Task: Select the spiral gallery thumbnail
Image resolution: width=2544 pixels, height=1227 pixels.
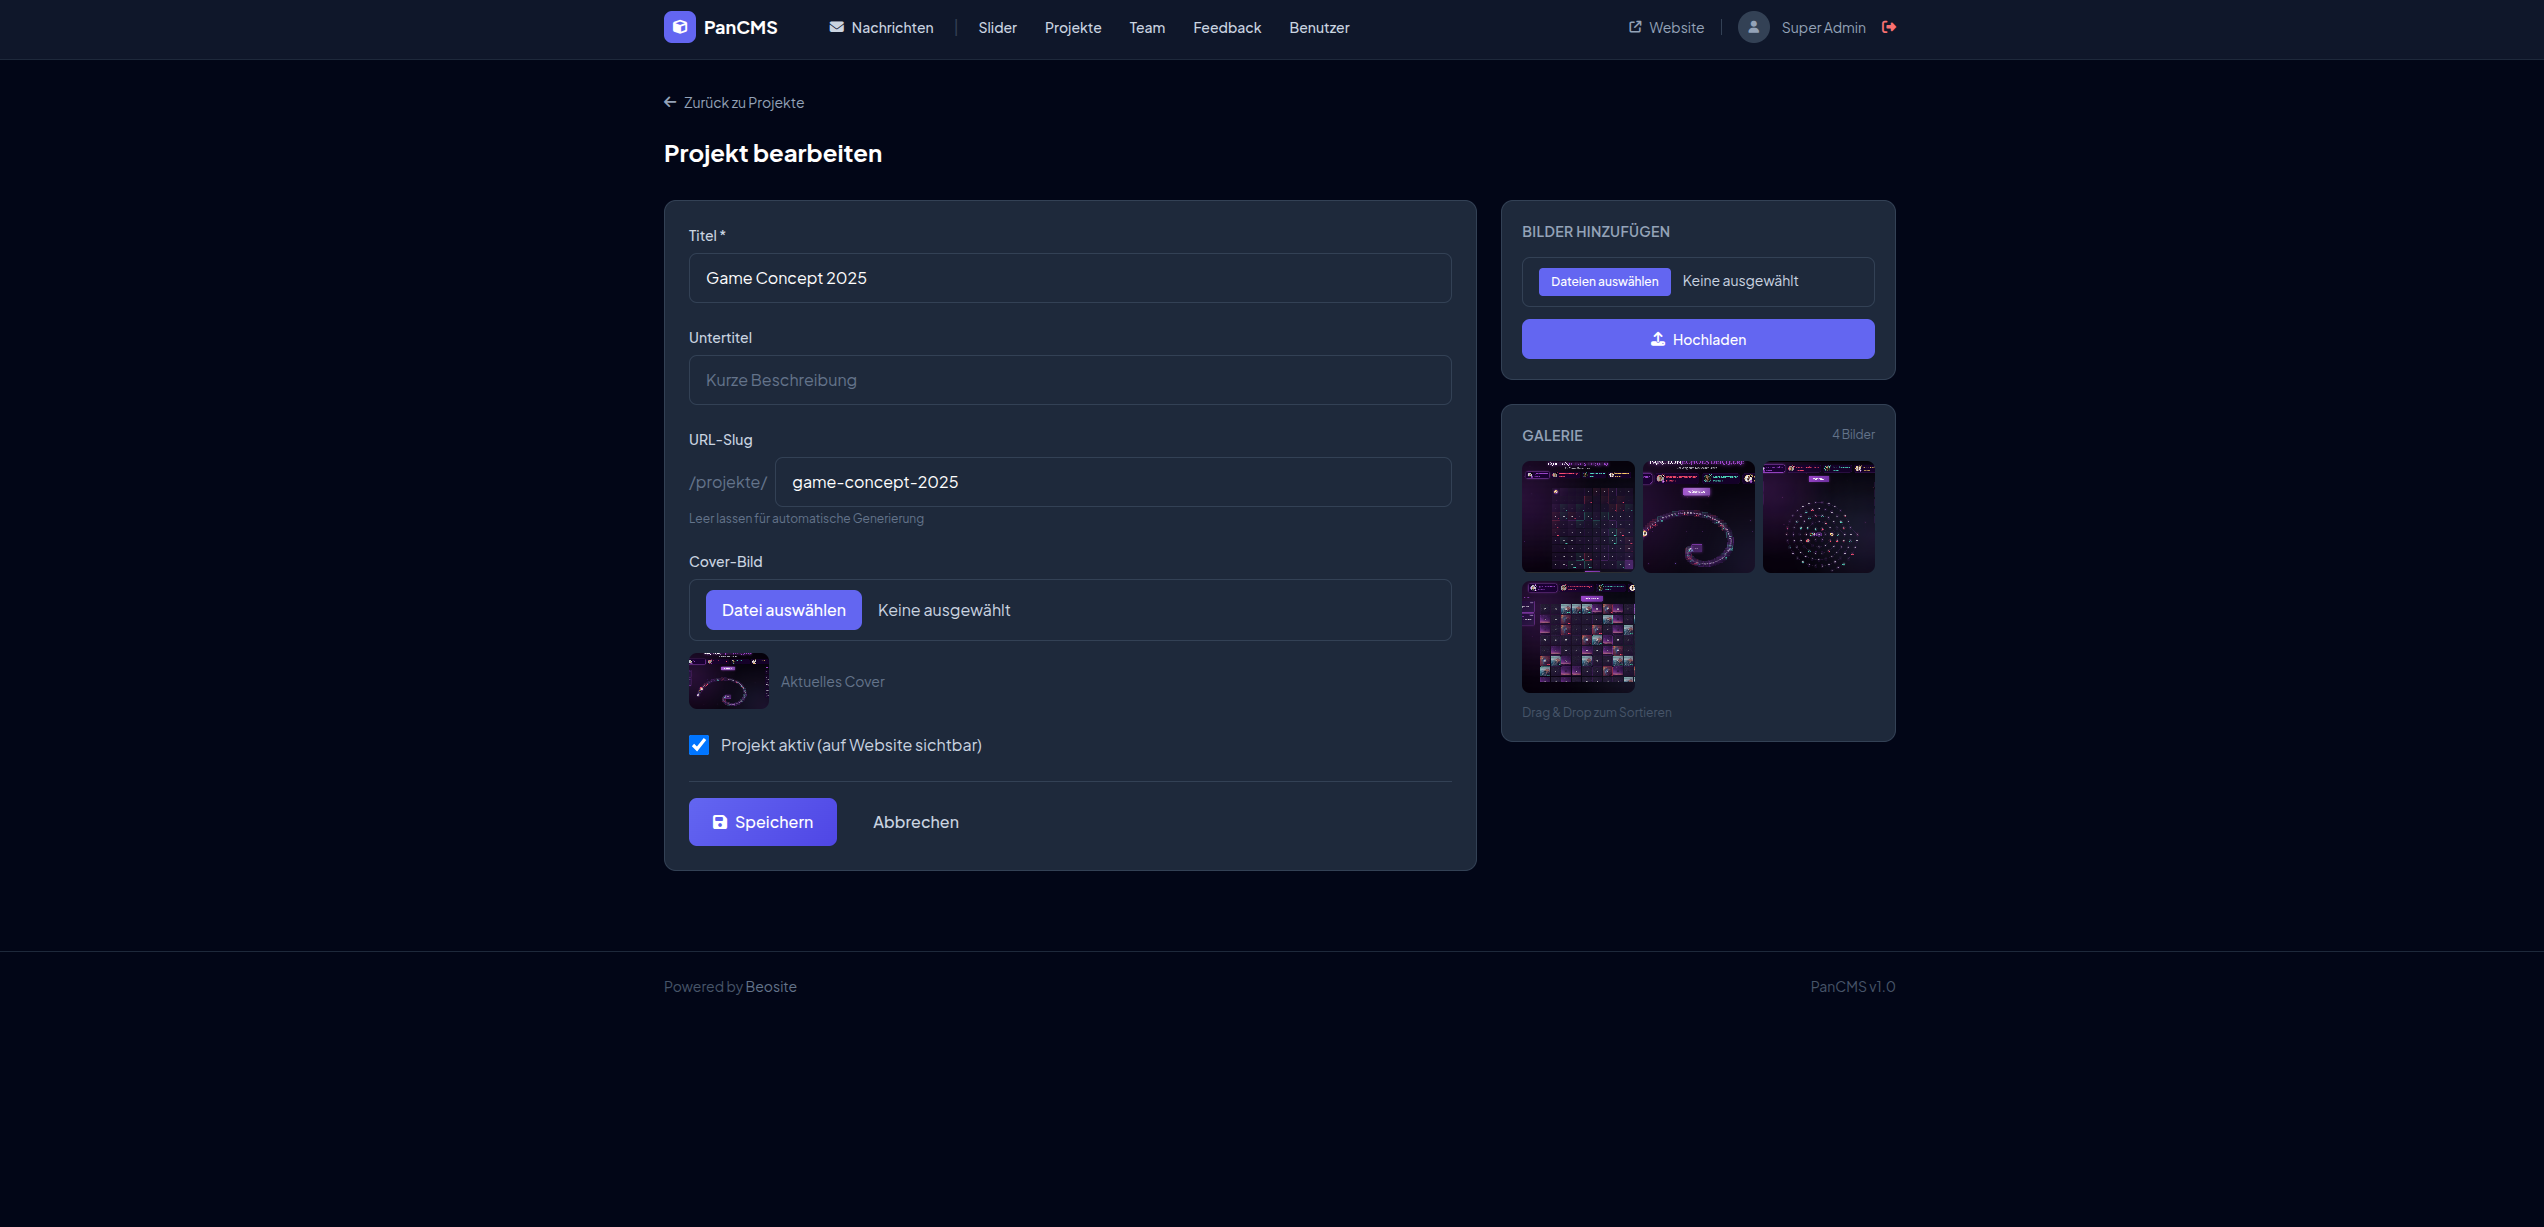Action: point(1697,516)
